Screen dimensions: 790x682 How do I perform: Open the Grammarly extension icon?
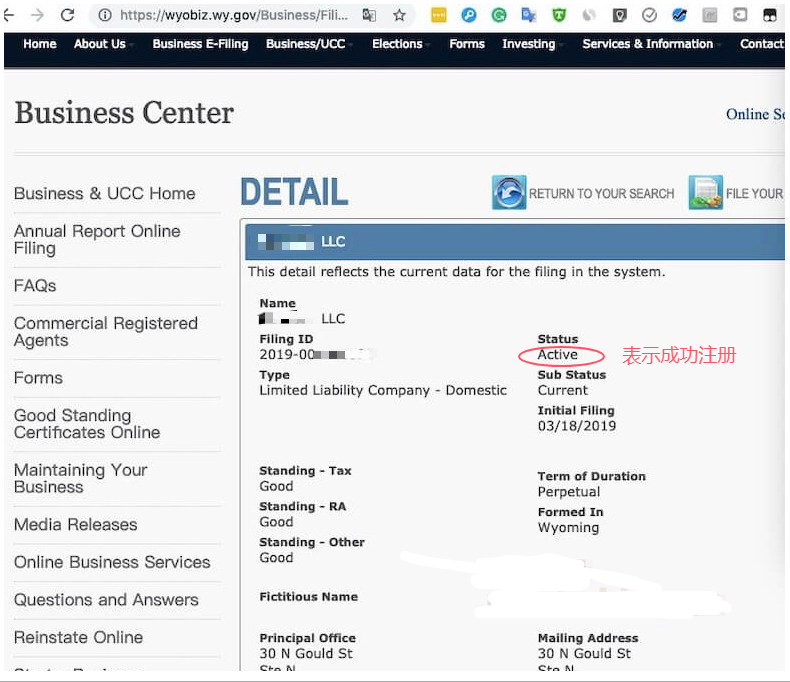pos(498,15)
